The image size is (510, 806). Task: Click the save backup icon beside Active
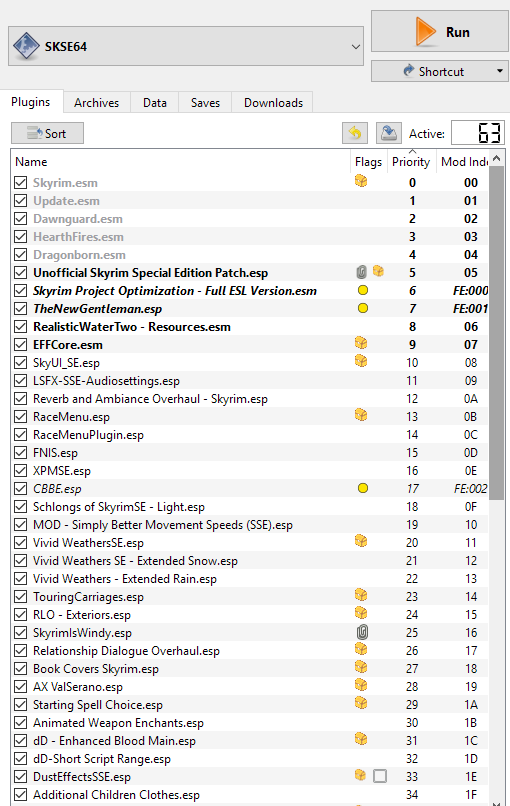389,134
